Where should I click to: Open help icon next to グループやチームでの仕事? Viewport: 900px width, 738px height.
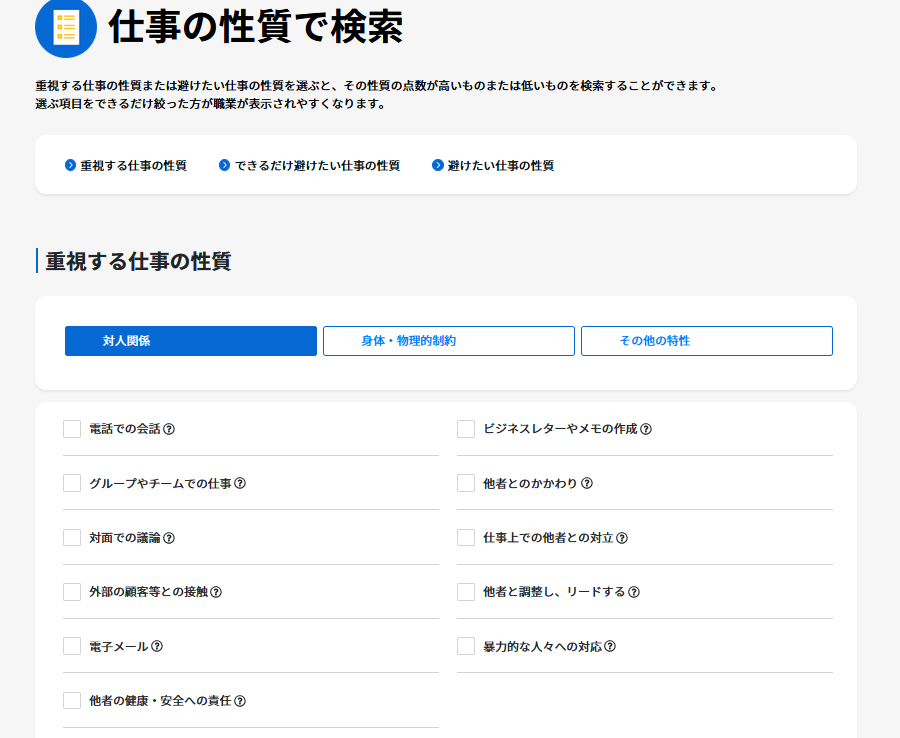click(x=240, y=483)
